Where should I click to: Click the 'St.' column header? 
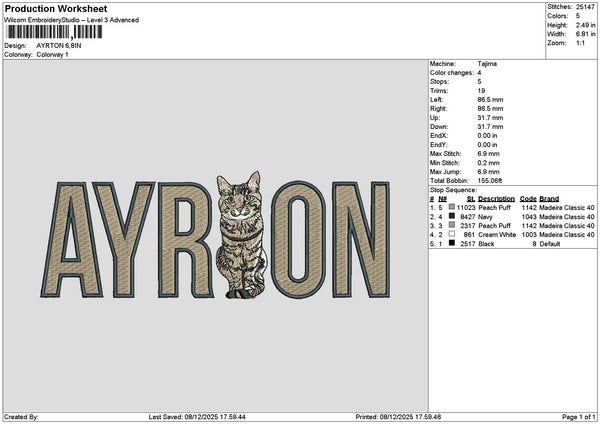pos(471,199)
